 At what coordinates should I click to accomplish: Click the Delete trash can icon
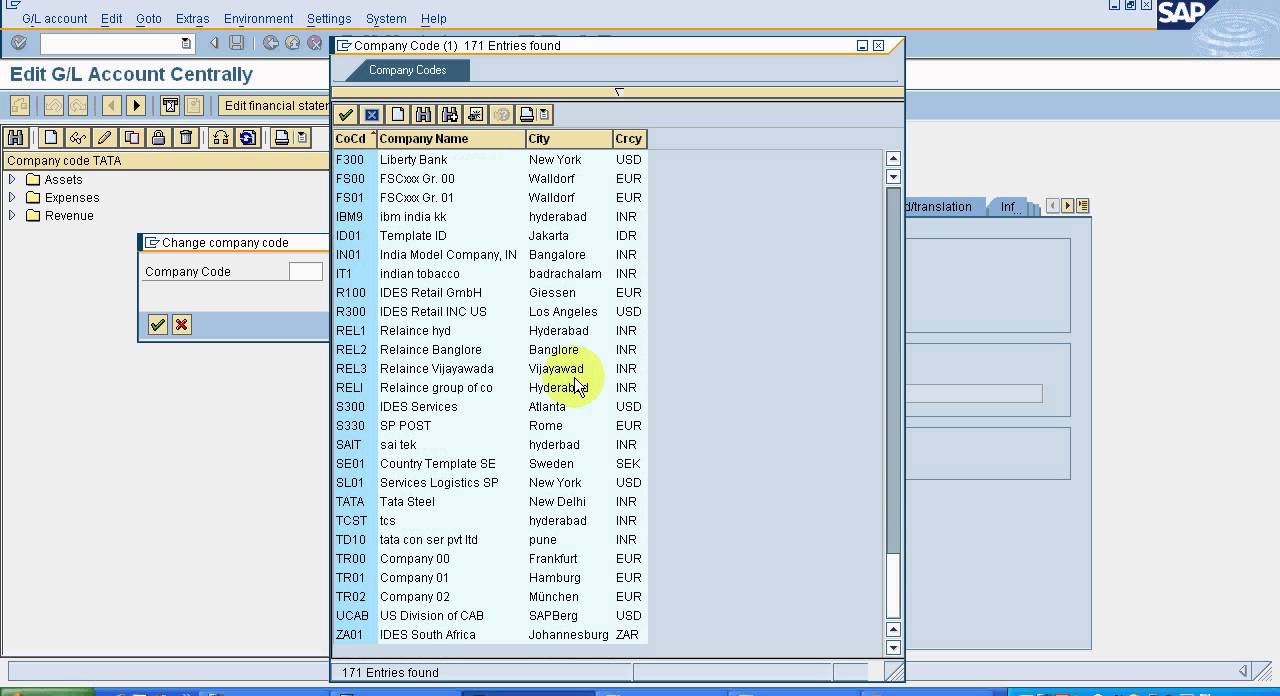[186, 138]
